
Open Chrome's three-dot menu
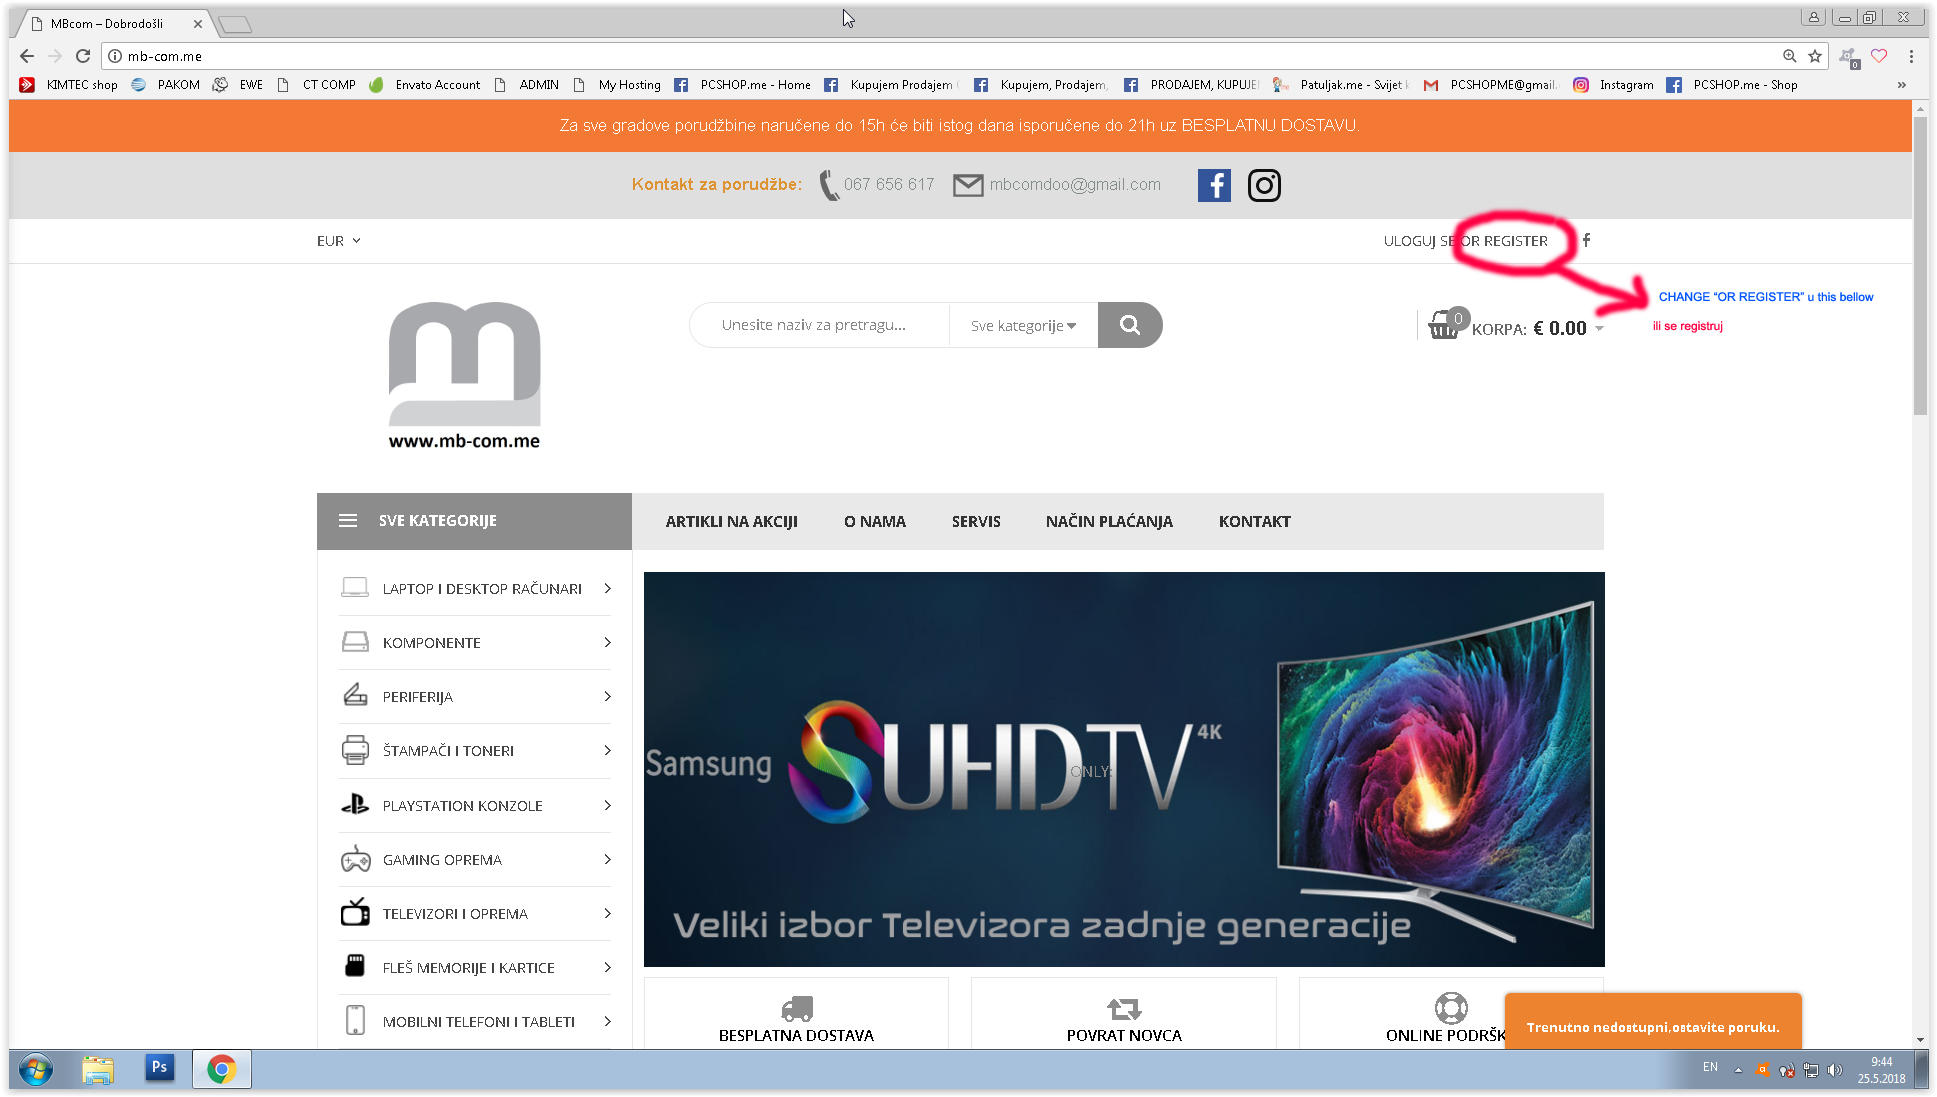[1911, 57]
